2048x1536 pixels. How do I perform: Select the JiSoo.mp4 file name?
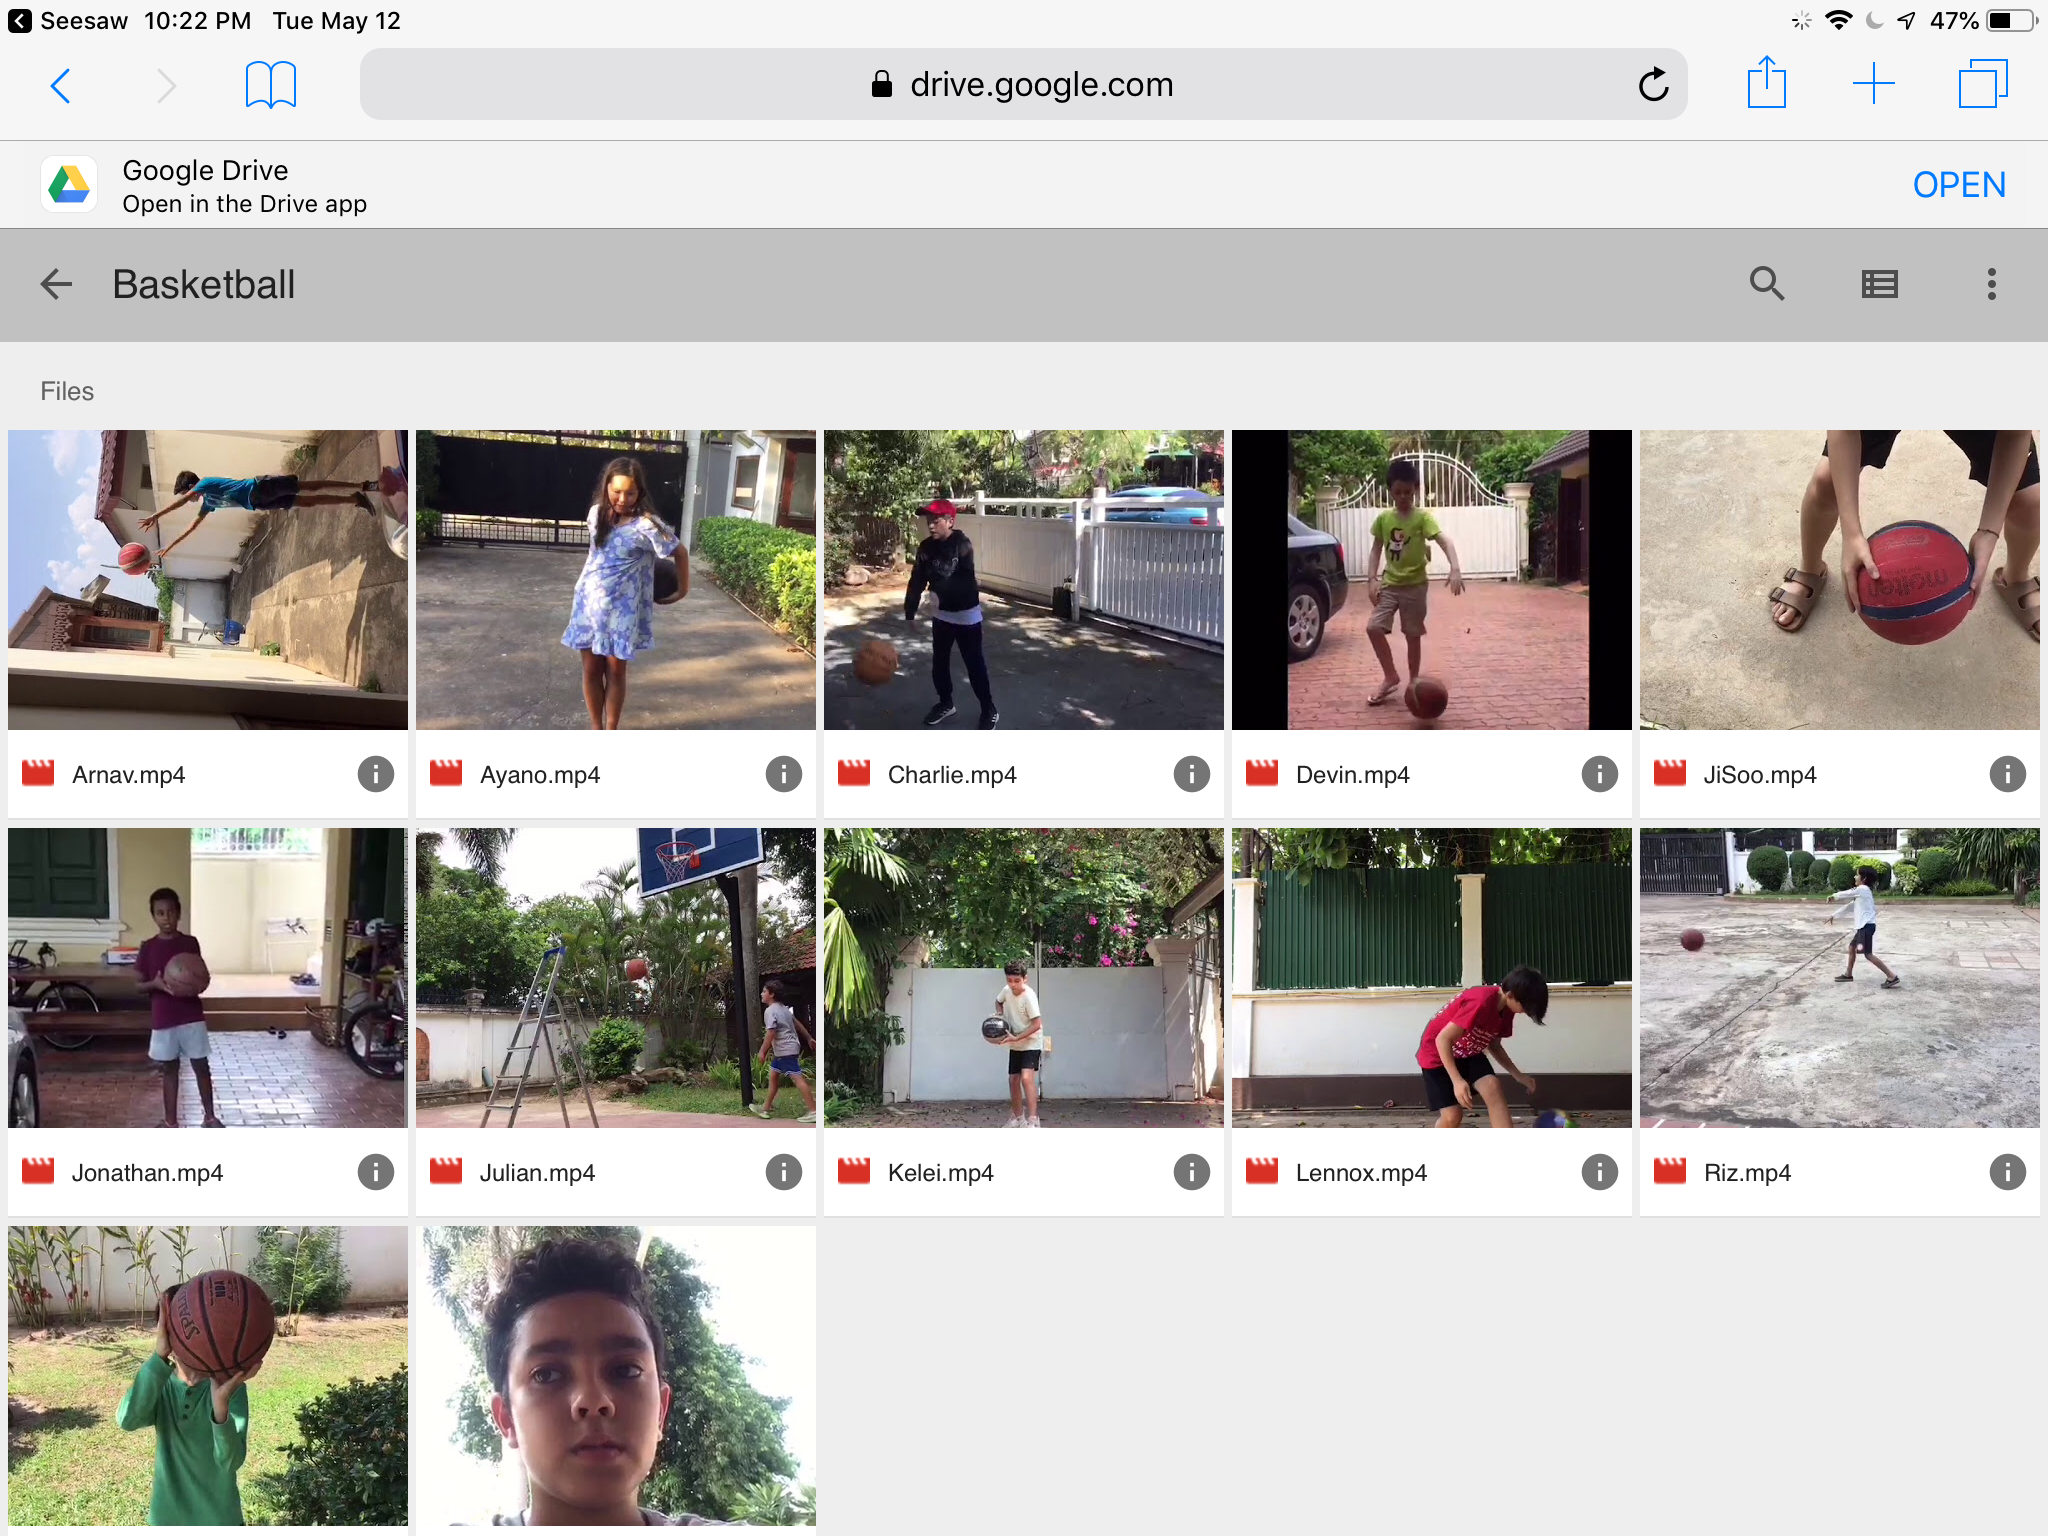click(x=1760, y=775)
